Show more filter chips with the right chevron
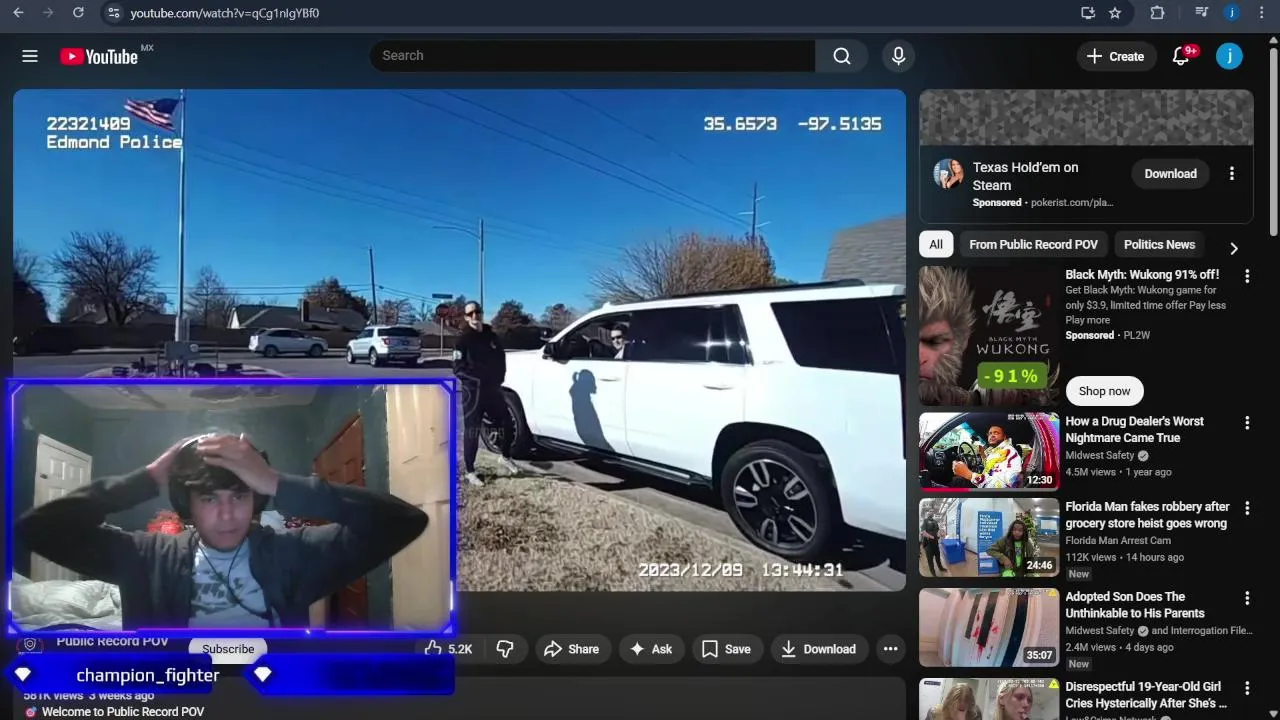 pos(1234,248)
